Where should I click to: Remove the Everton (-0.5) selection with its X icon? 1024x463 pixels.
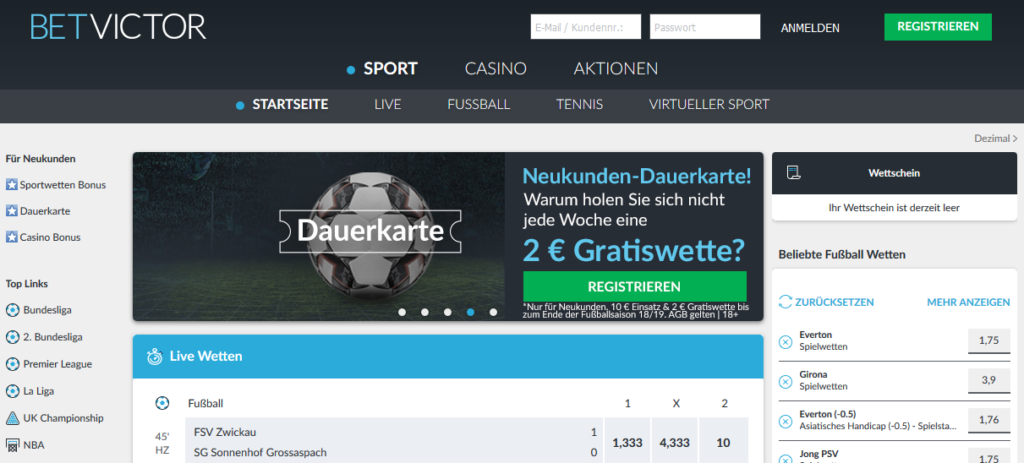pos(786,421)
